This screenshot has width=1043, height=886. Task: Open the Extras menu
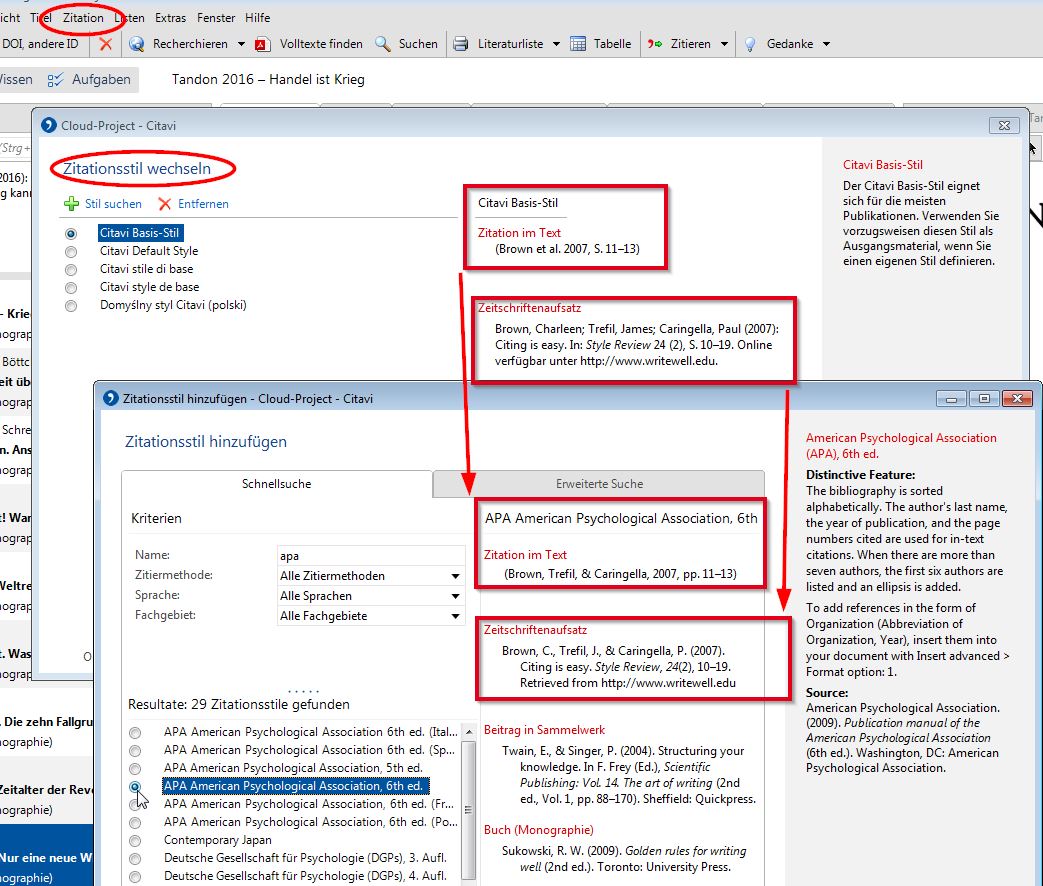(x=170, y=18)
